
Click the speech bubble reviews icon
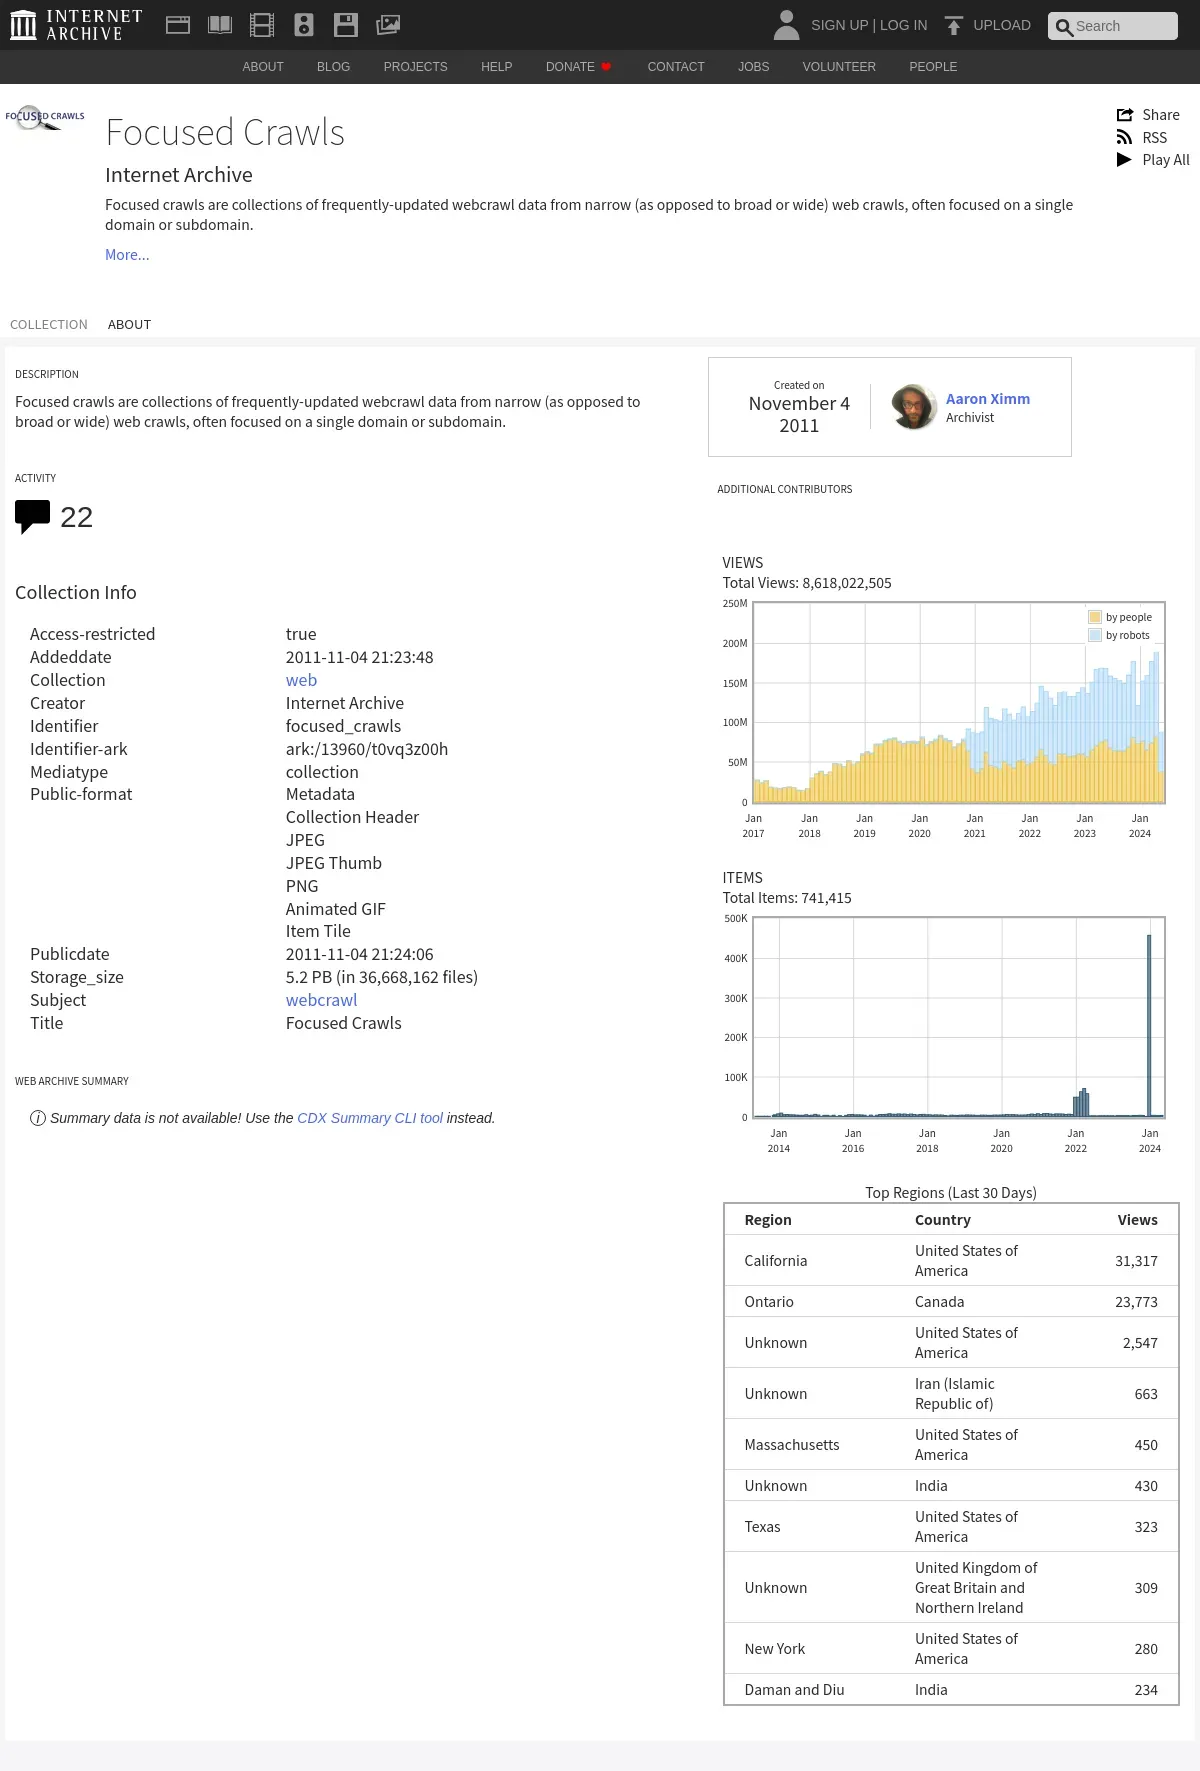point(32,517)
